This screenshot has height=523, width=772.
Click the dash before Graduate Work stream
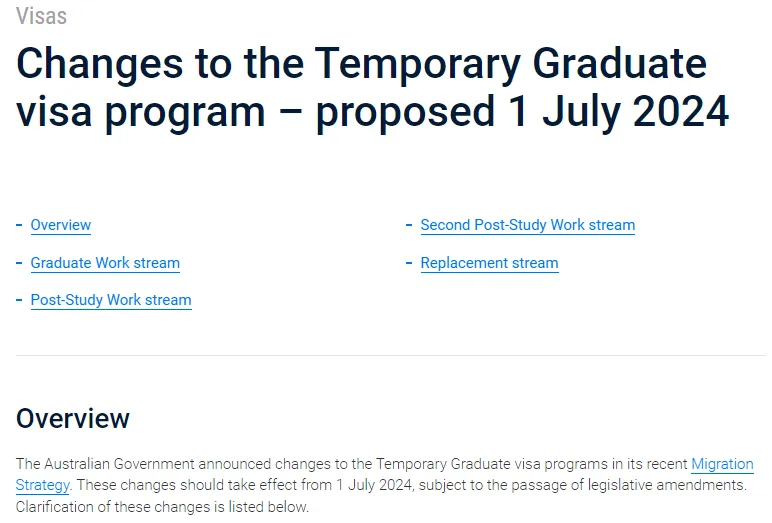(x=19, y=263)
